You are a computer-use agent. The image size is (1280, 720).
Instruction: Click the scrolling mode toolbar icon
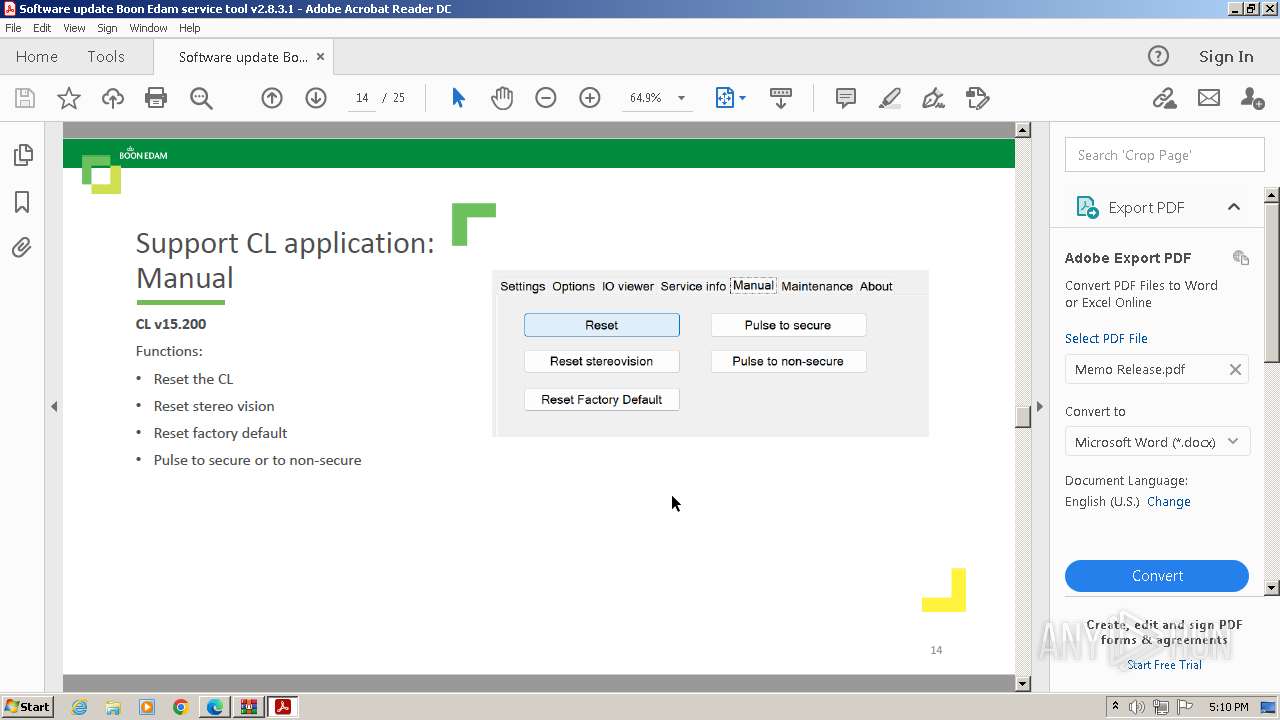[x=781, y=98]
